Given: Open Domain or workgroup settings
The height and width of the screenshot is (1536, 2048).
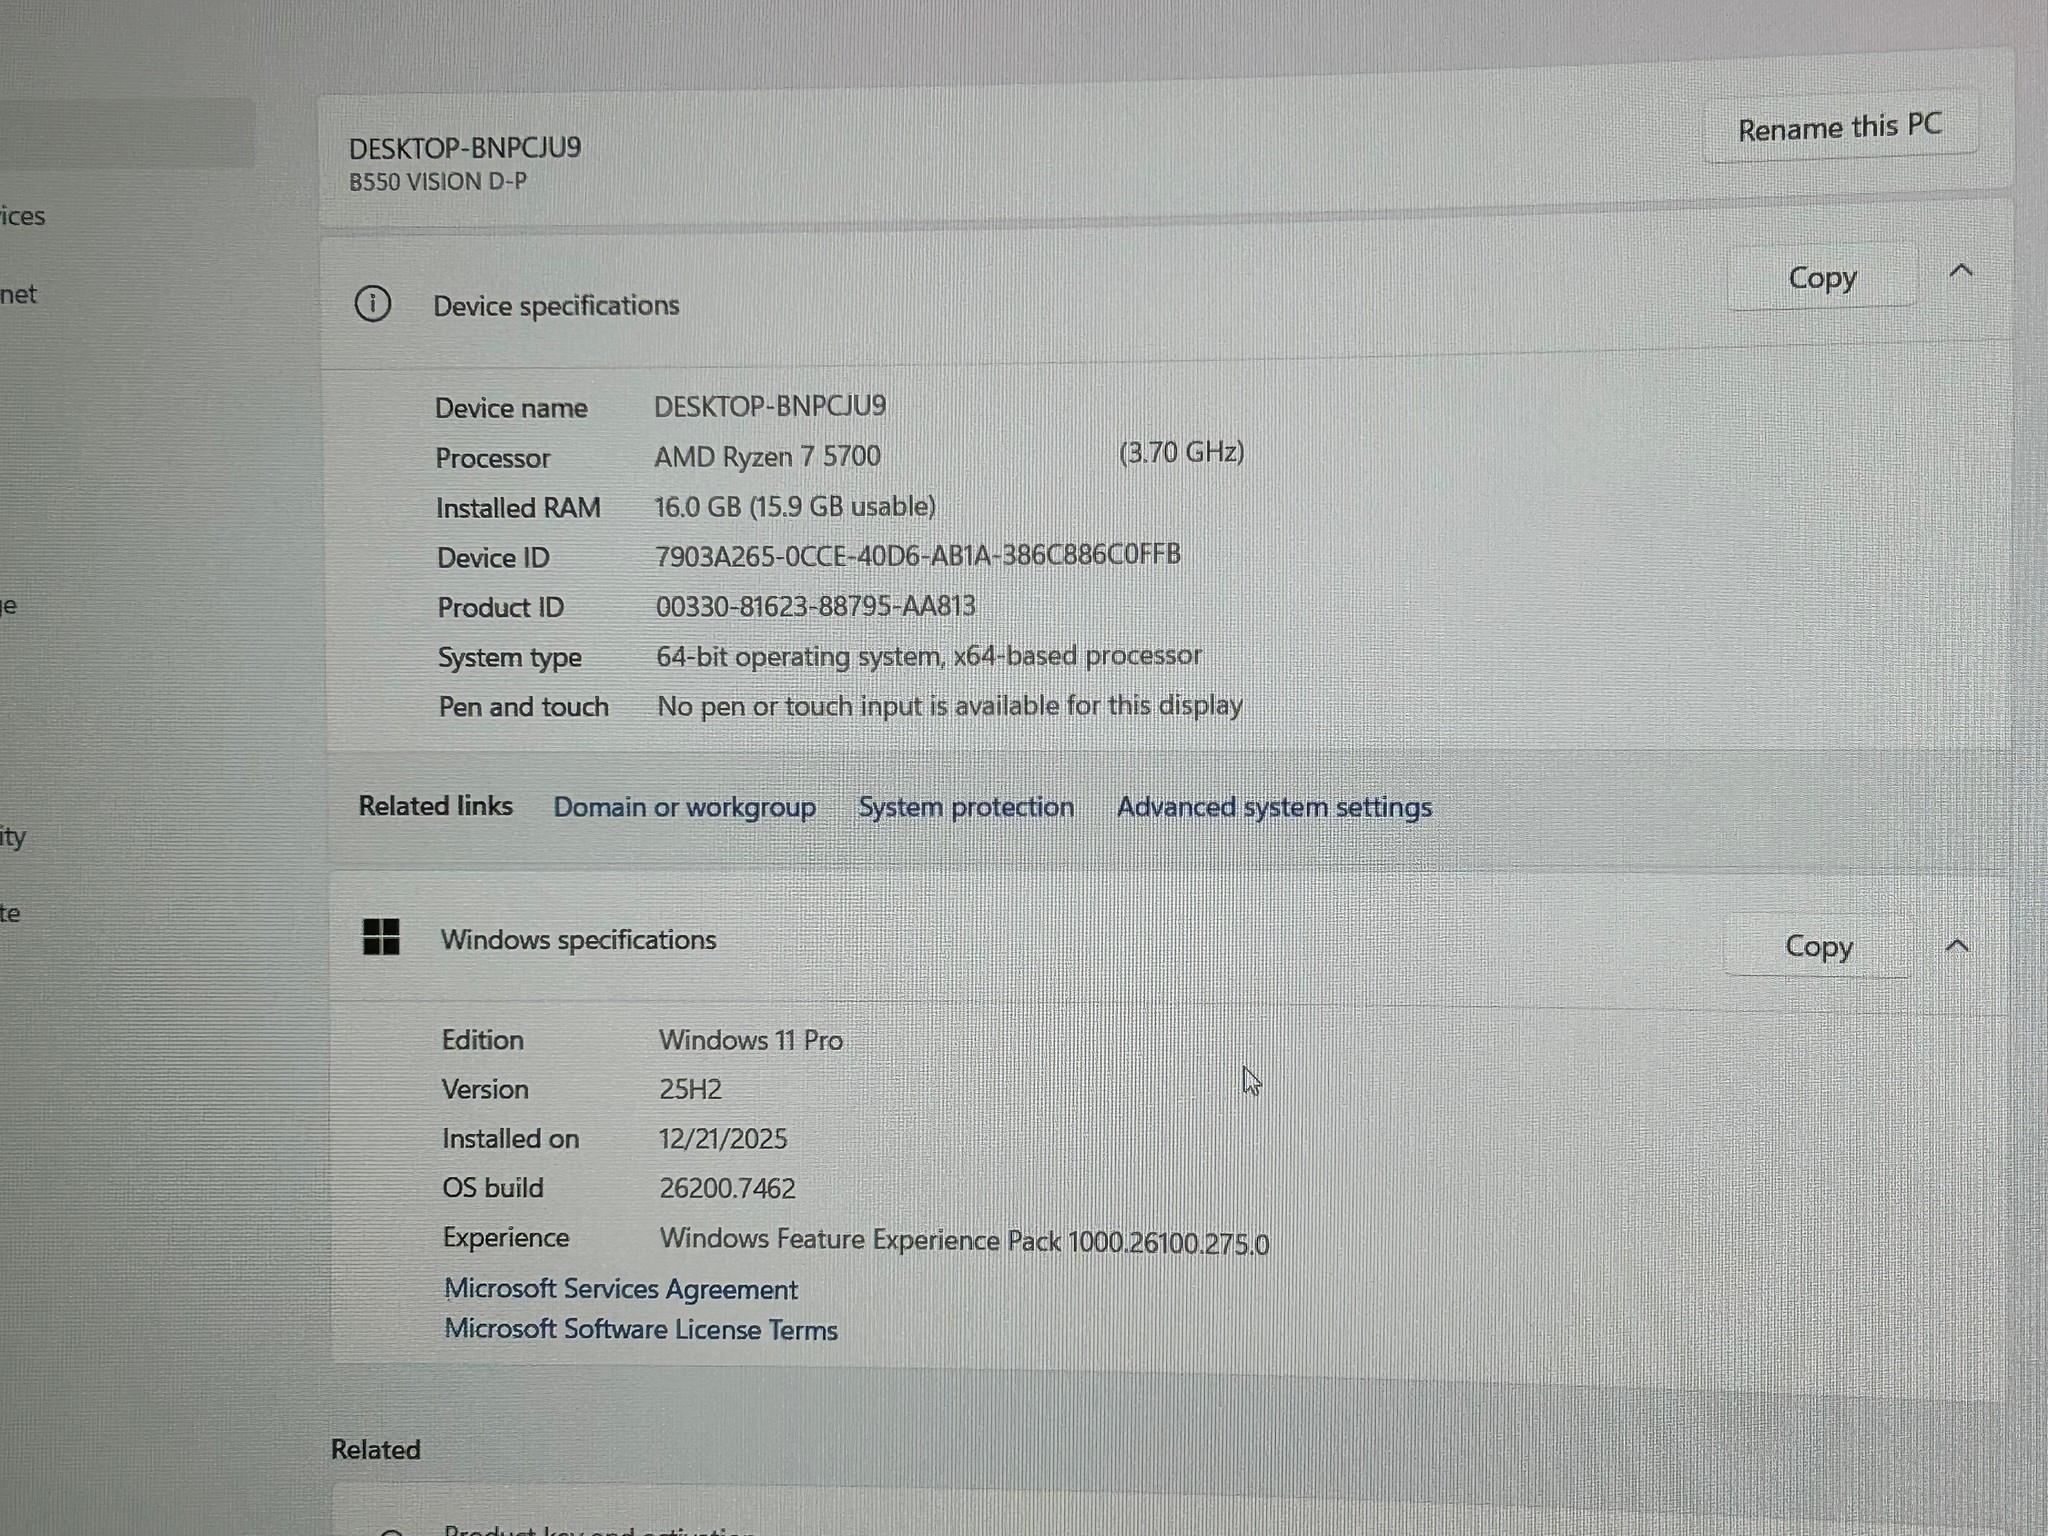Looking at the screenshot, I should point(685,806).
